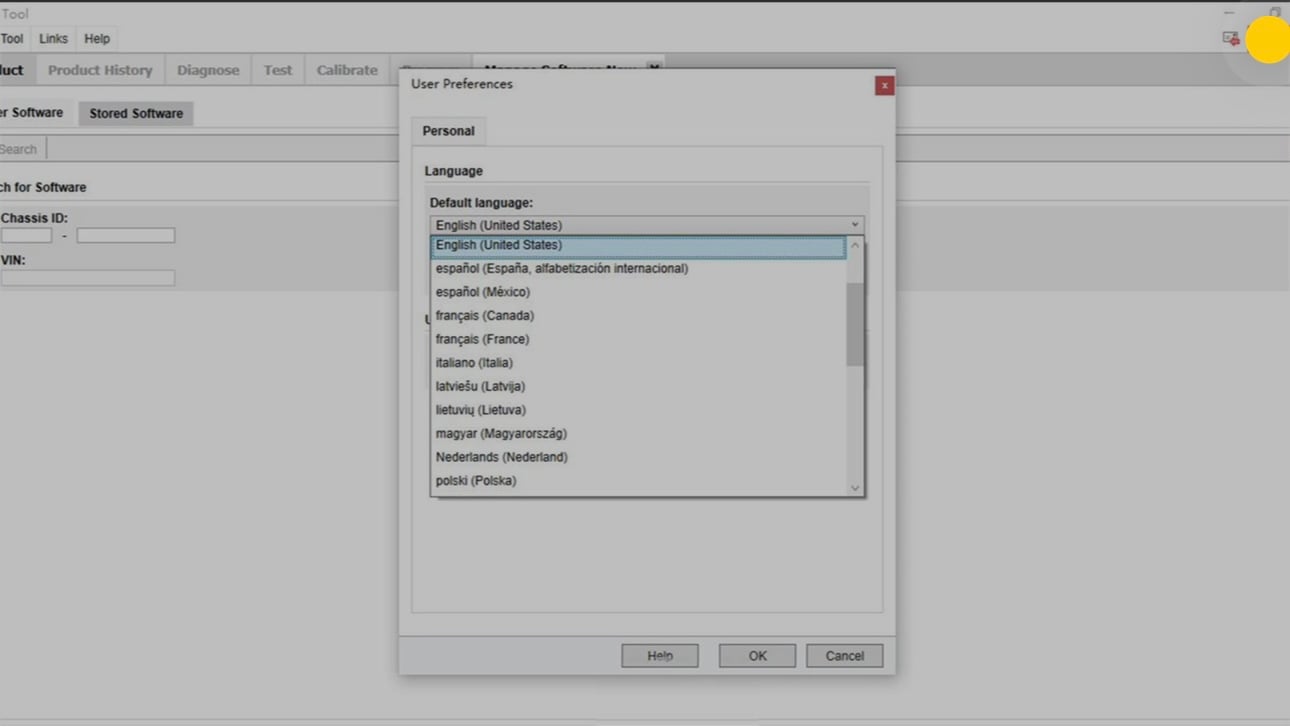The image size is (1290, 728).
Task: Choose polski (Polska) language
Action: click(x=638, y=481)
